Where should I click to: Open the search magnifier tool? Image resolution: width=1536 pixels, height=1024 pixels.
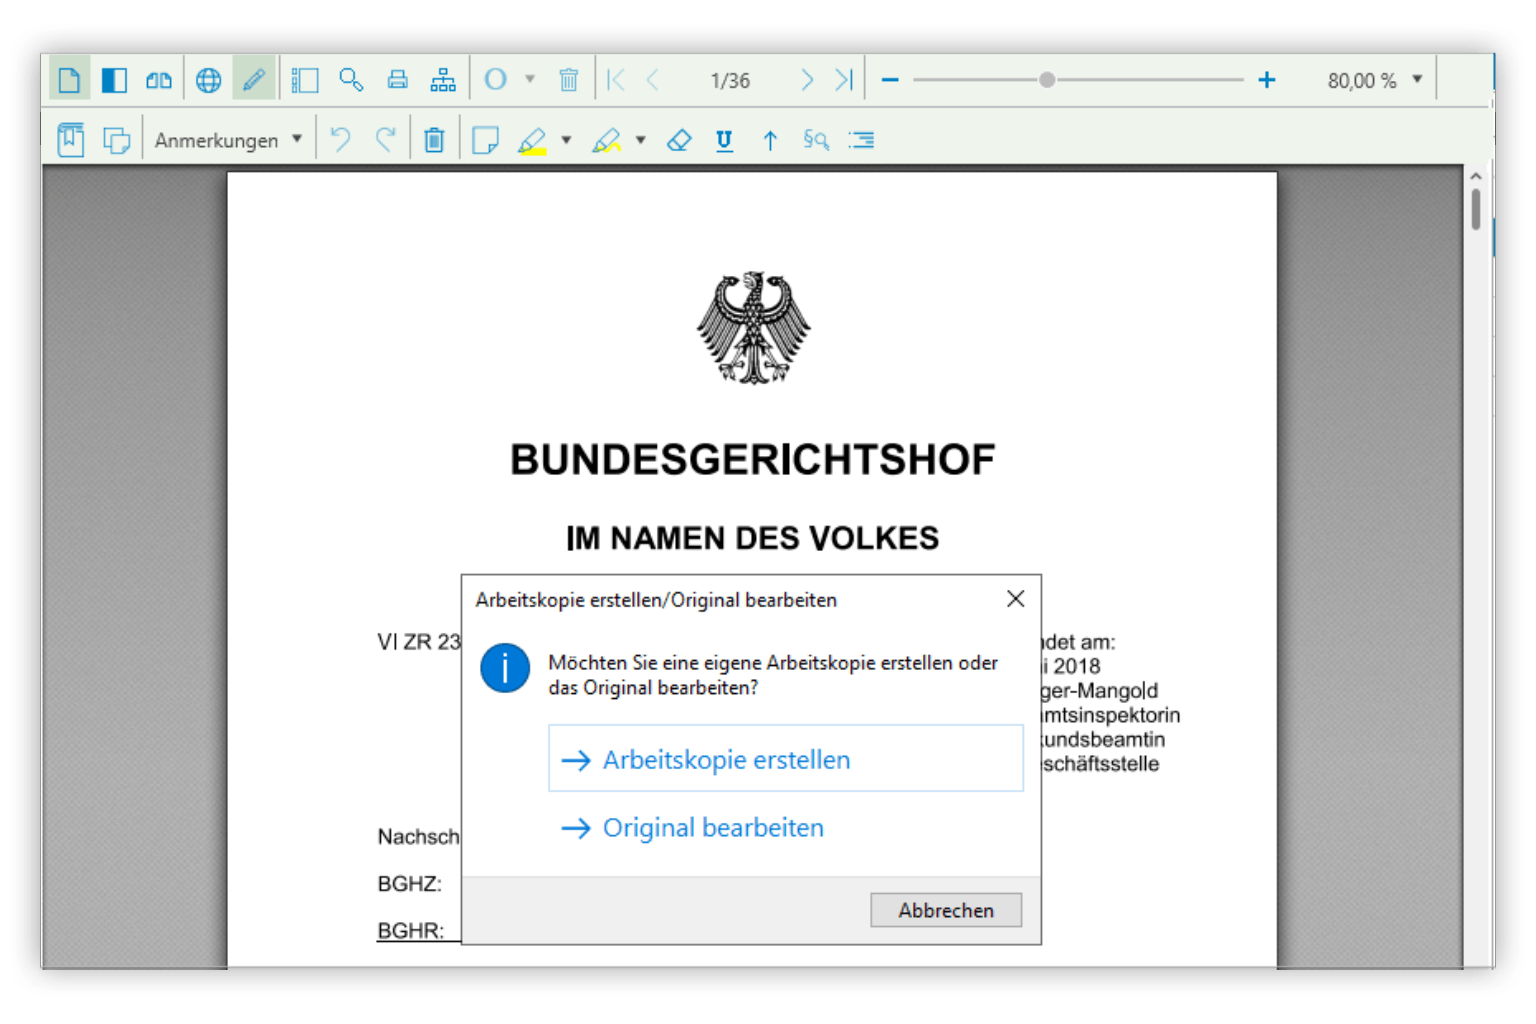350,80
